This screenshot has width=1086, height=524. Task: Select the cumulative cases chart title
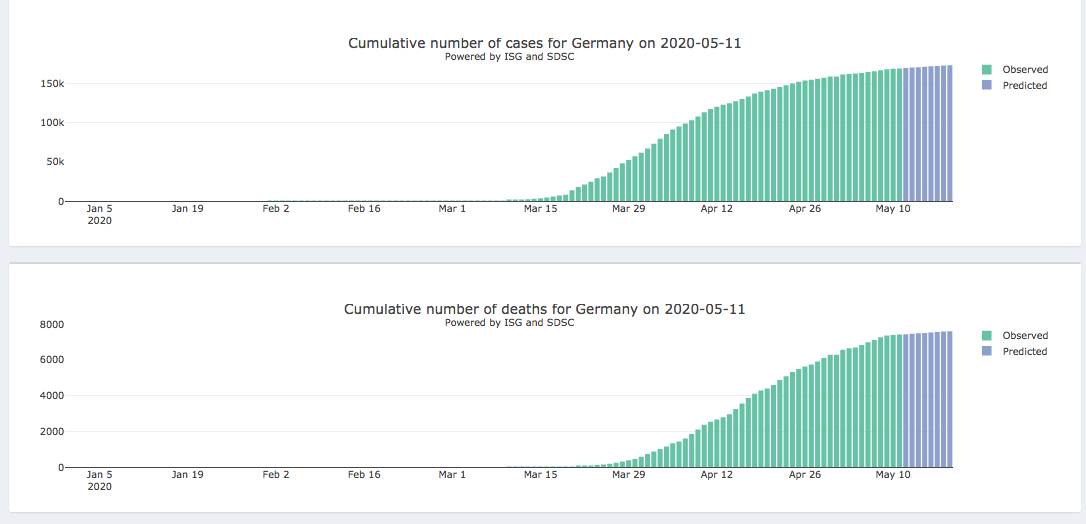coord(544,43)
